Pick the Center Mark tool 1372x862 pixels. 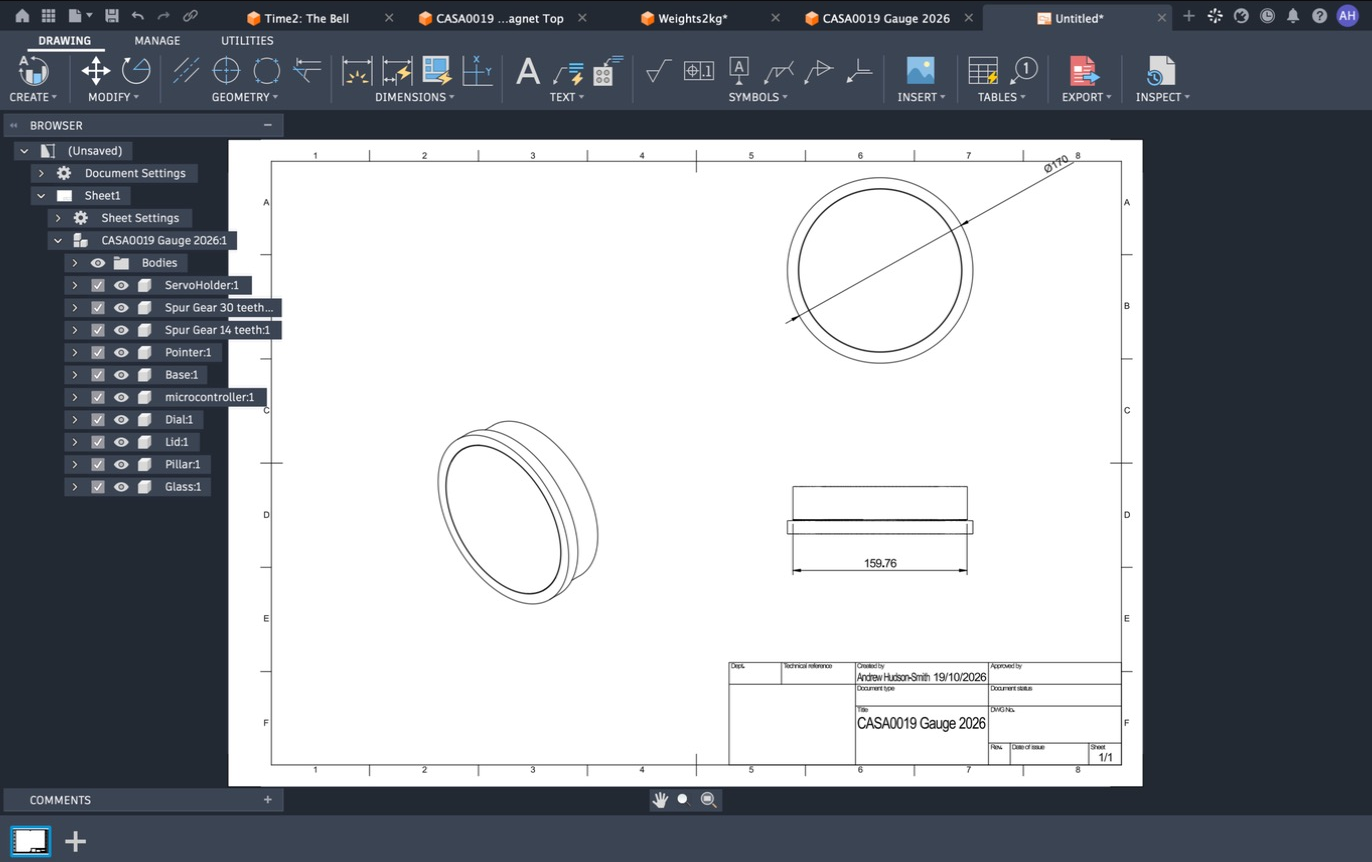[x=227, y=70]
